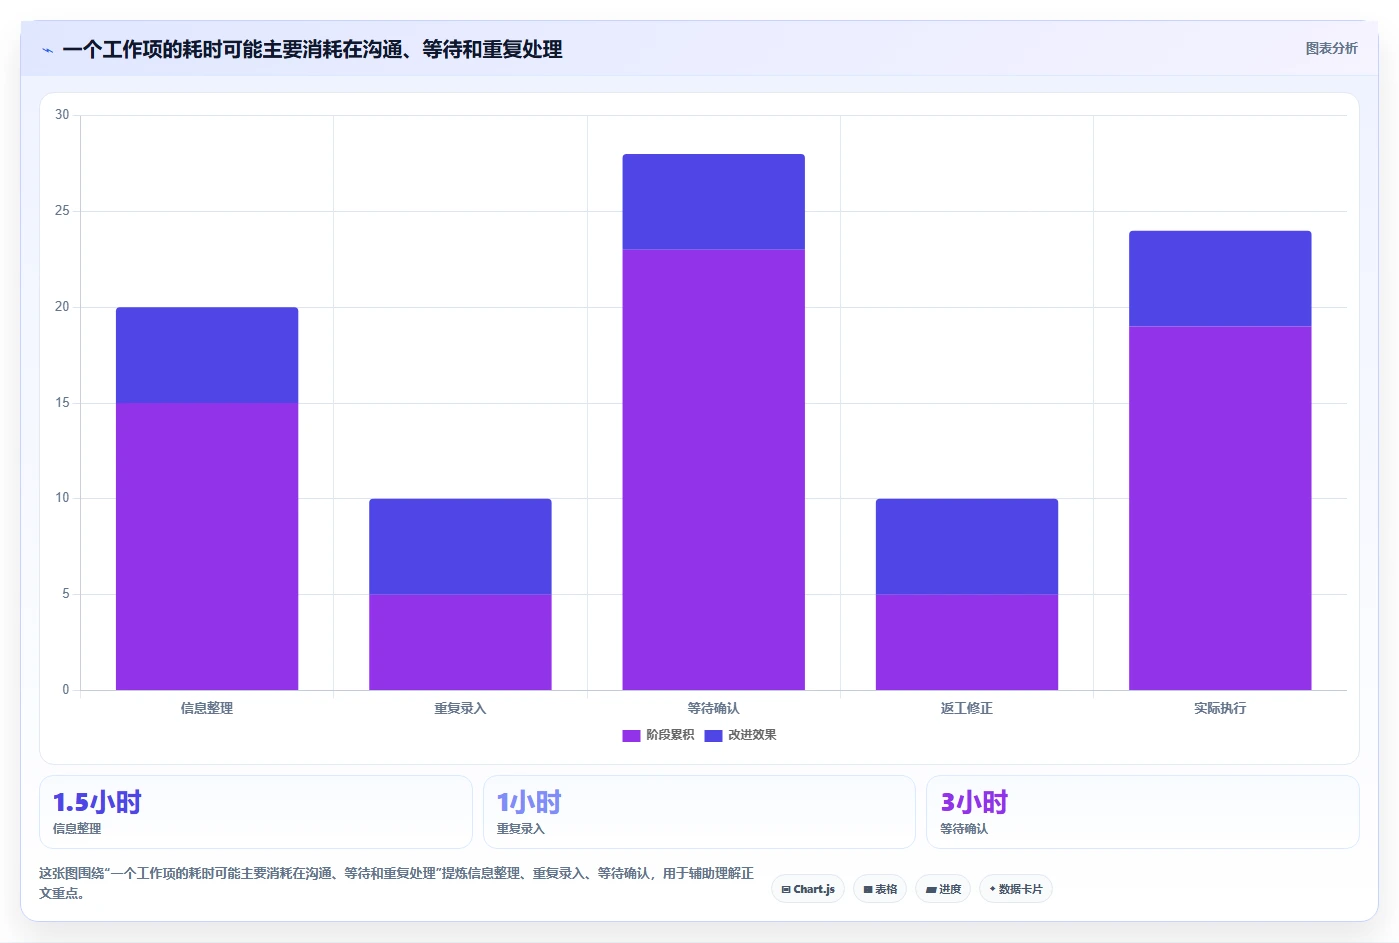Click the blue bar segment for 返工修正
Screen dimensions: 1399x943
967,546
